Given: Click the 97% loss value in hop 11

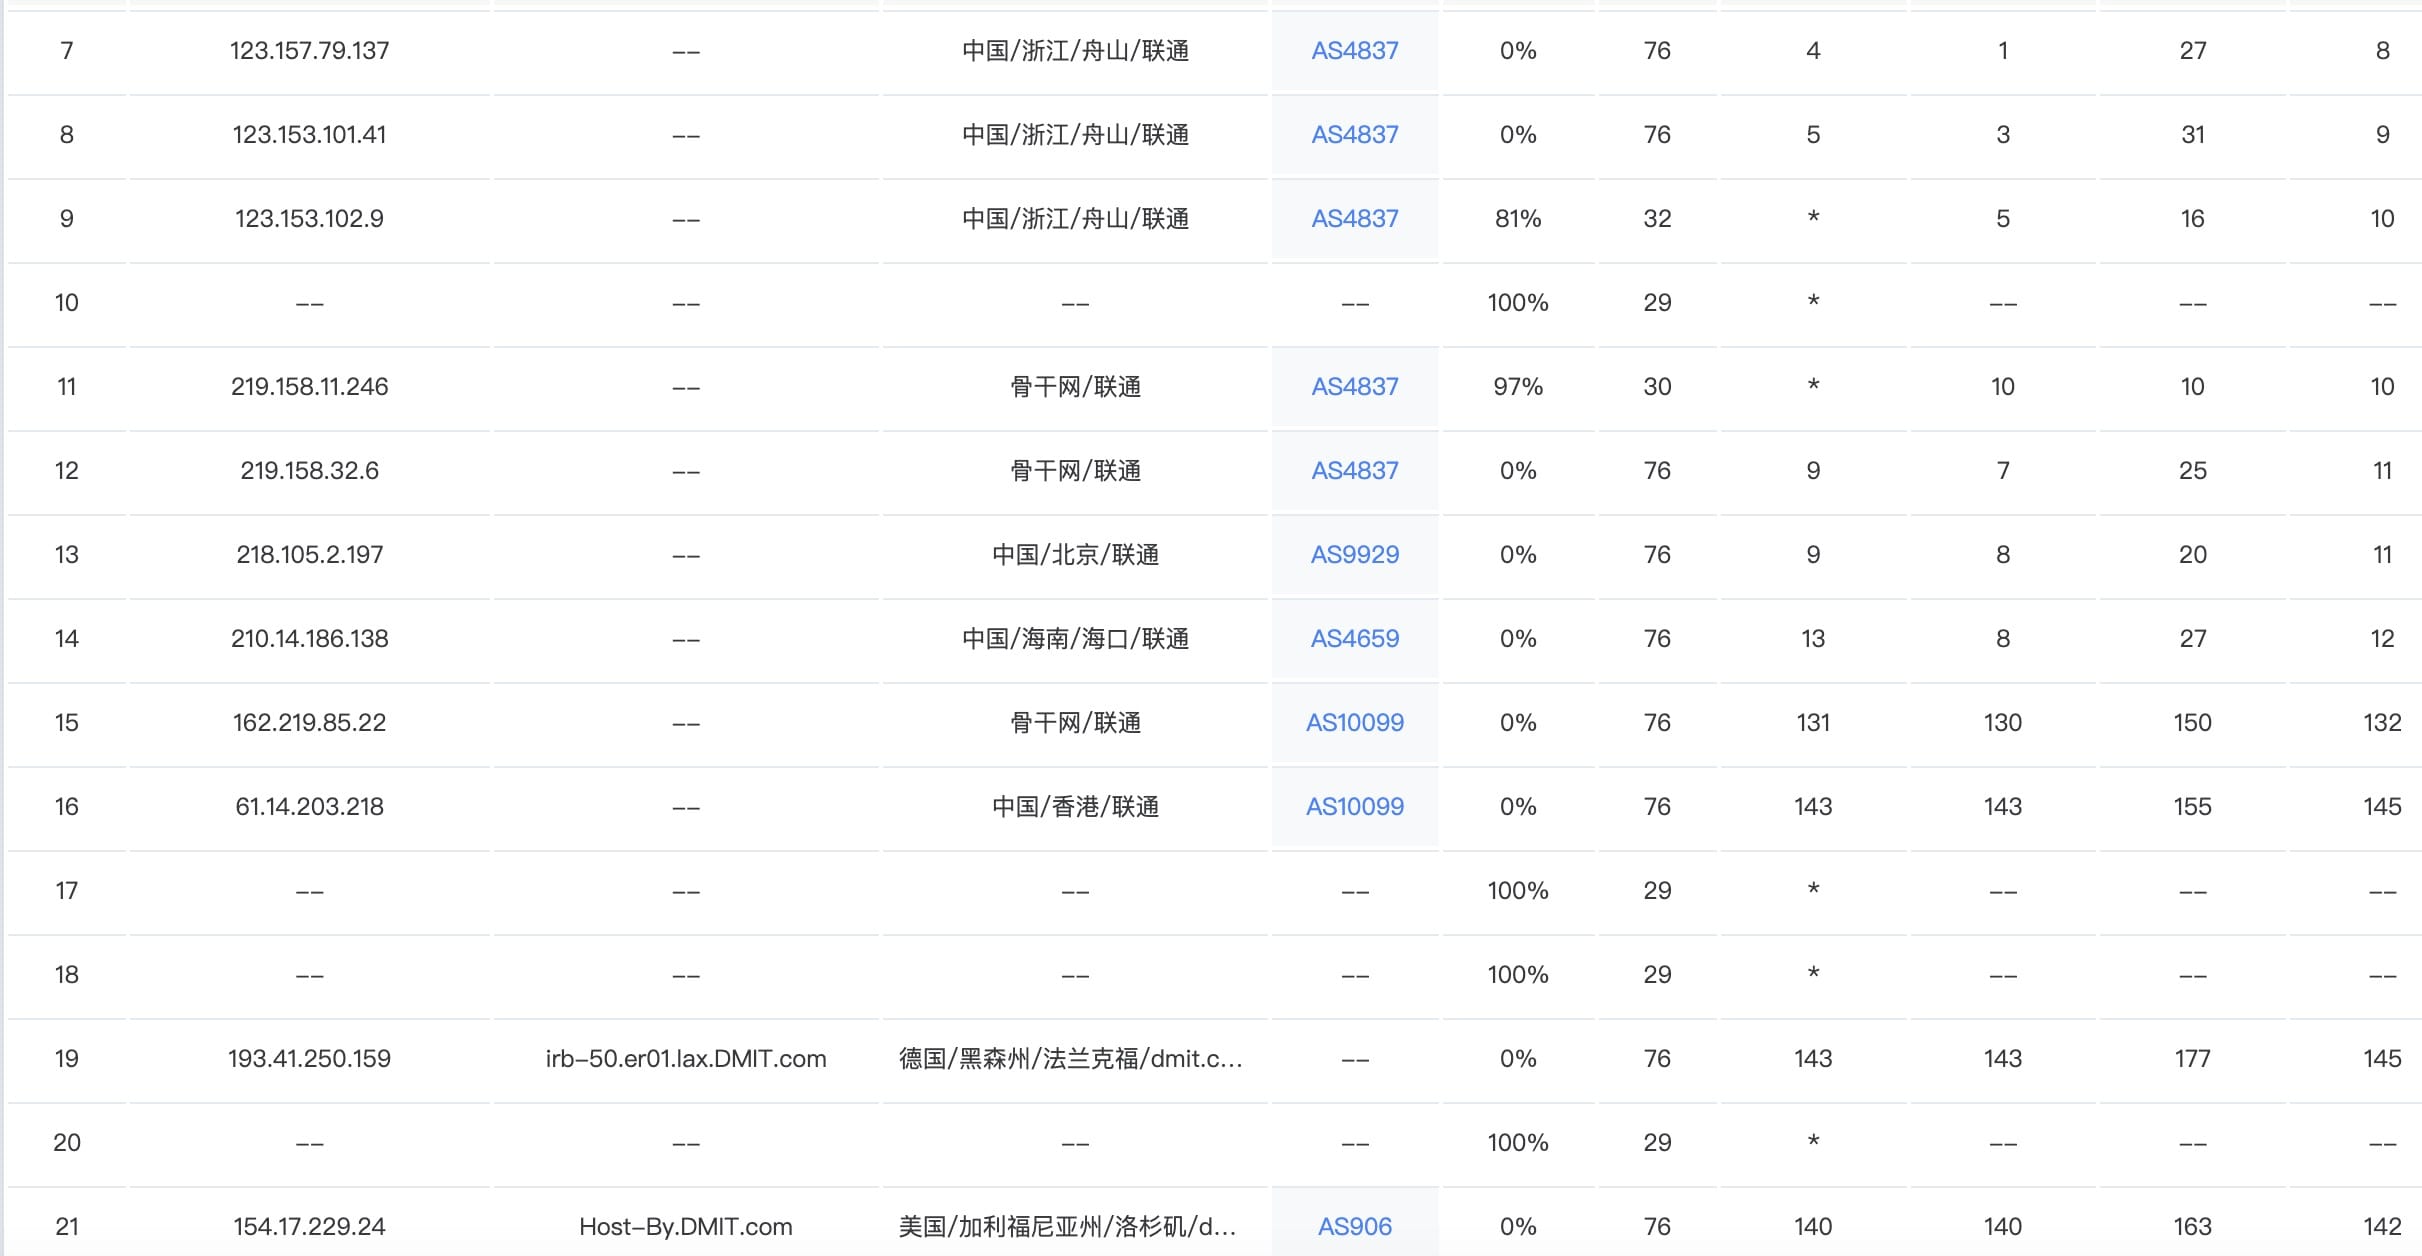Looking at the screenshot, I should tap(1517, 387).
